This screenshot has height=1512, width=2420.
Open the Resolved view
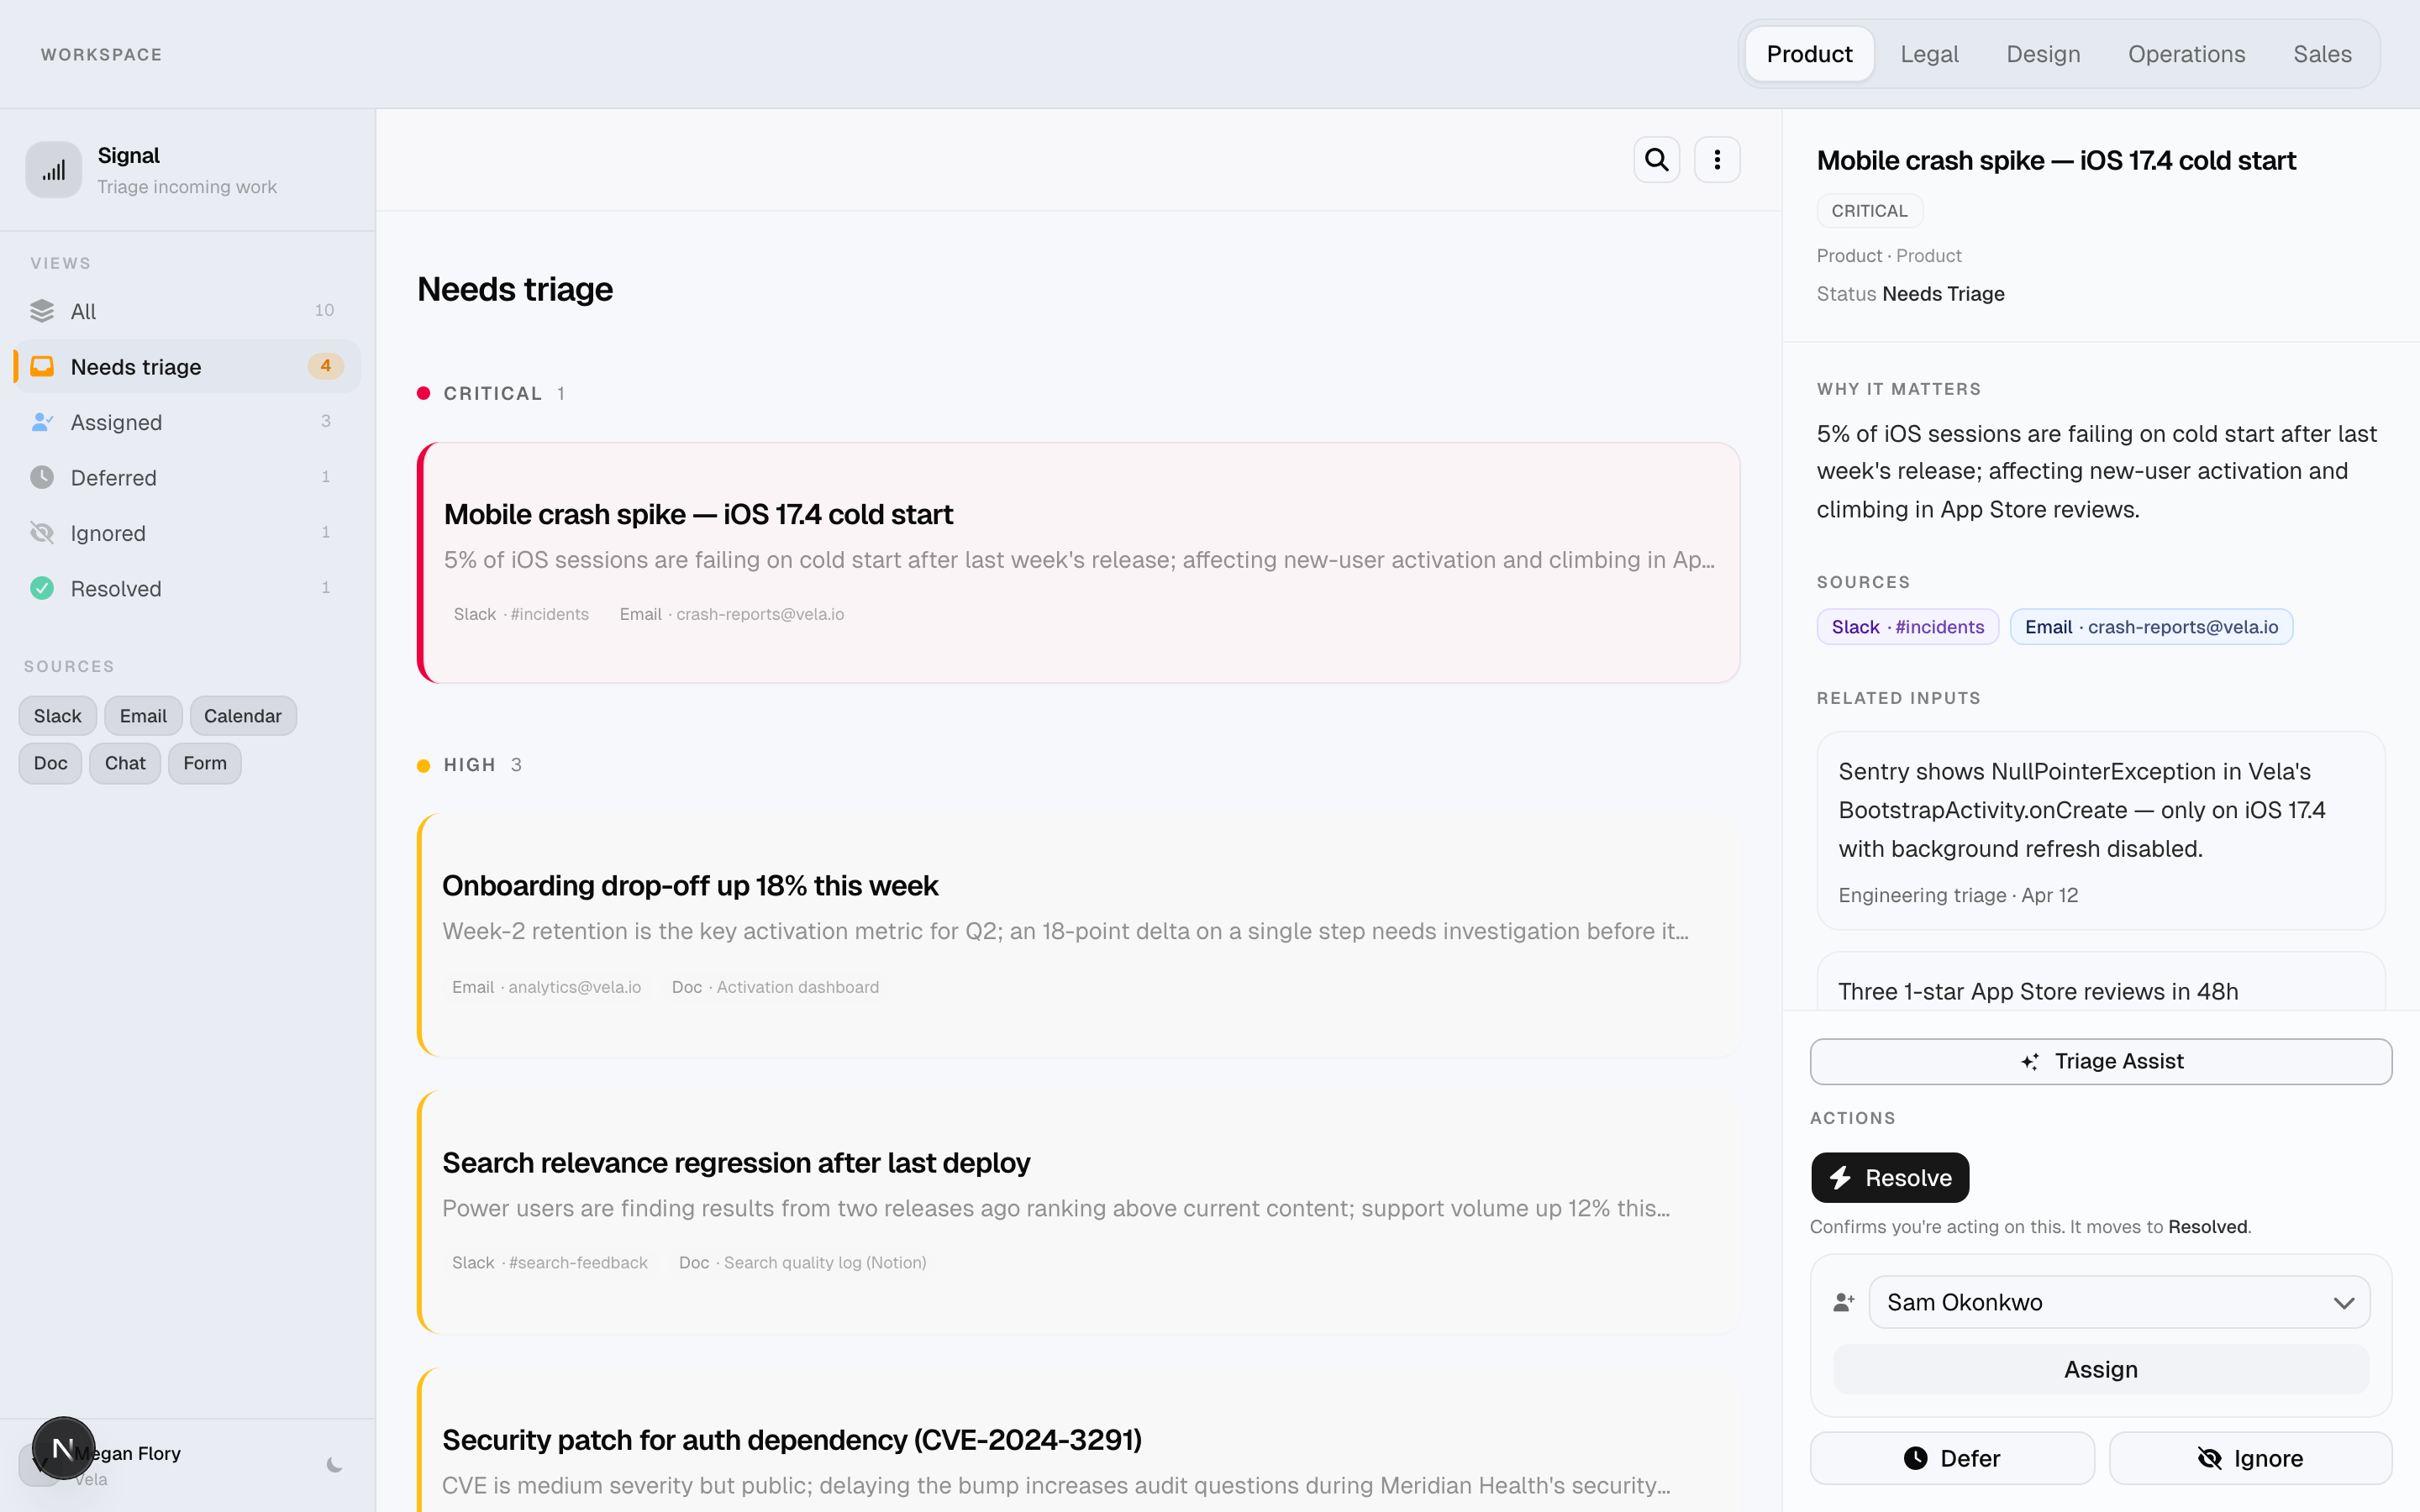coord(188,588)
